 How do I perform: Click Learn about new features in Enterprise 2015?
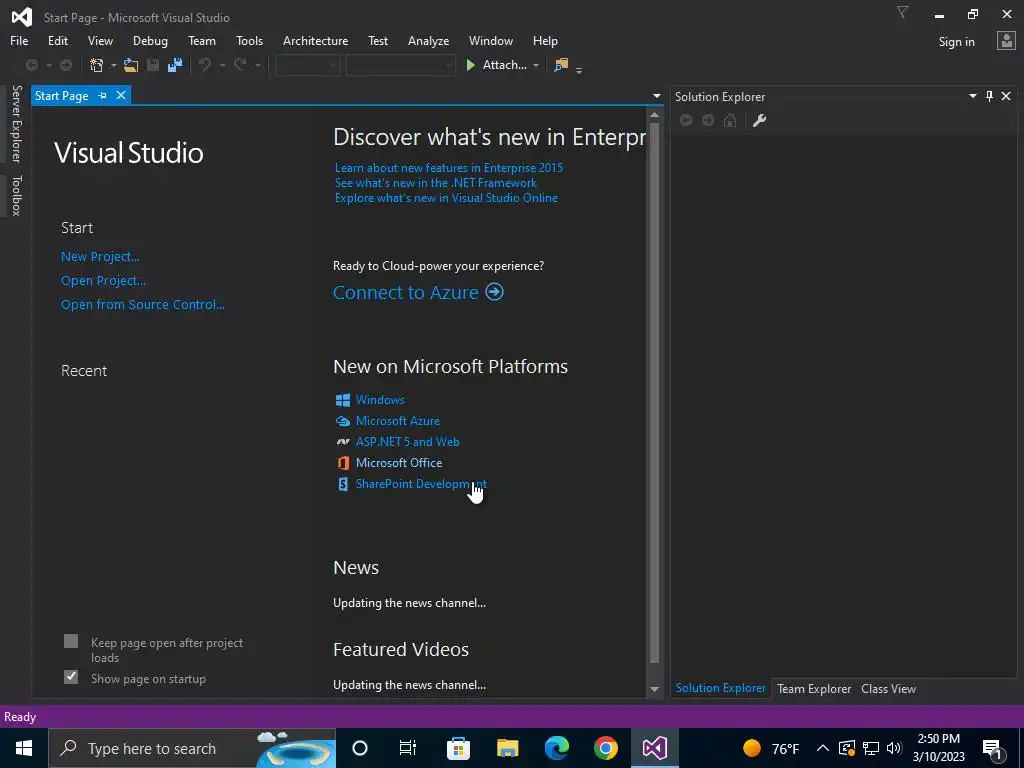pos(449,168)
